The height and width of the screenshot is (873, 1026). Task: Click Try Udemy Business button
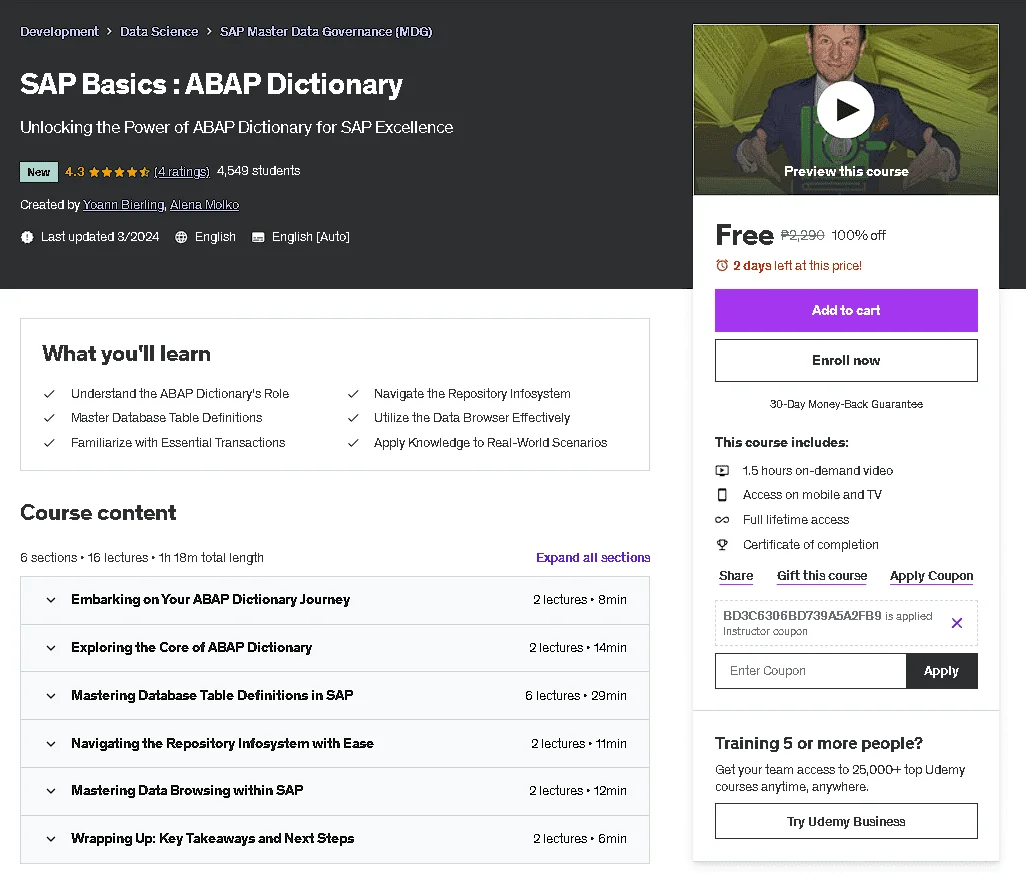pos(846,821)
